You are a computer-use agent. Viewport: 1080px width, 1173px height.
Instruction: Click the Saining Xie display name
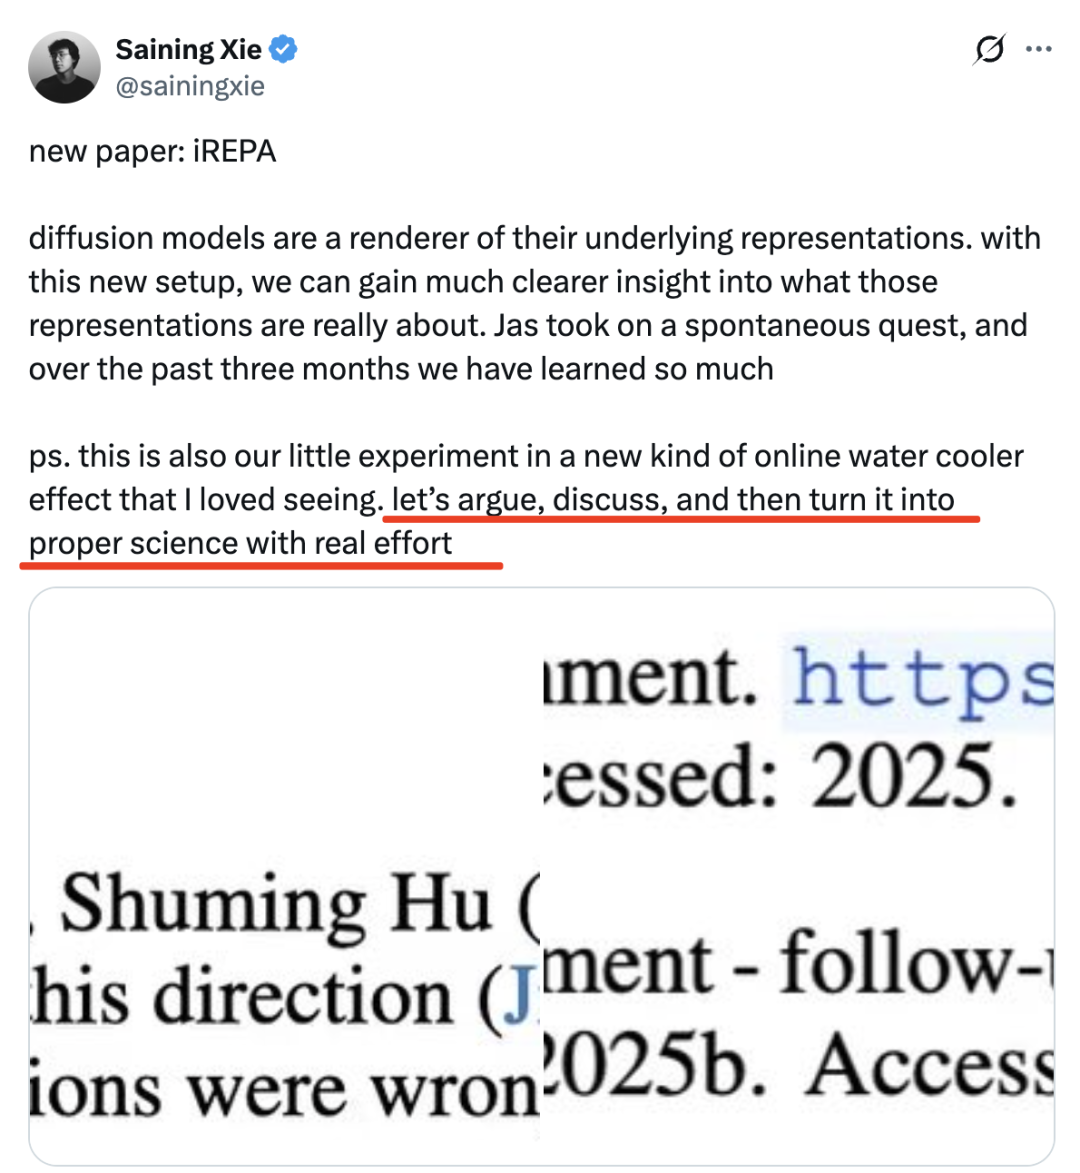pyautogui.click(x=188, y=49)
